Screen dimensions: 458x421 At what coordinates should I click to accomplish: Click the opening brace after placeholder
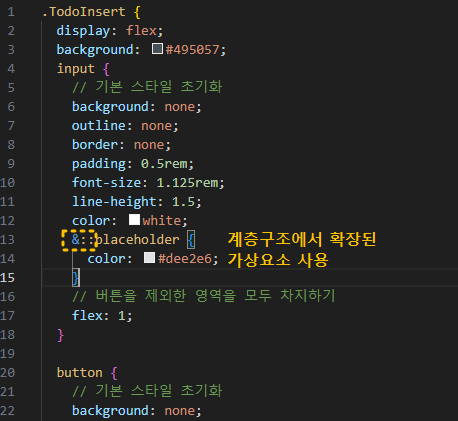191,239
